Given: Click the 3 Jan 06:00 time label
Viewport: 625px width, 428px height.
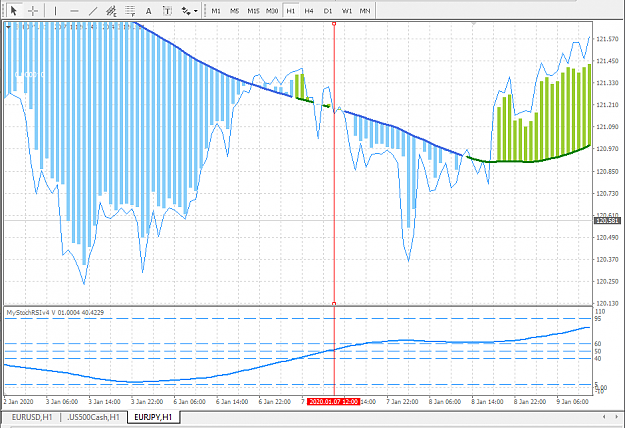Looking at the screenshot, I should [x=61, y=402].
